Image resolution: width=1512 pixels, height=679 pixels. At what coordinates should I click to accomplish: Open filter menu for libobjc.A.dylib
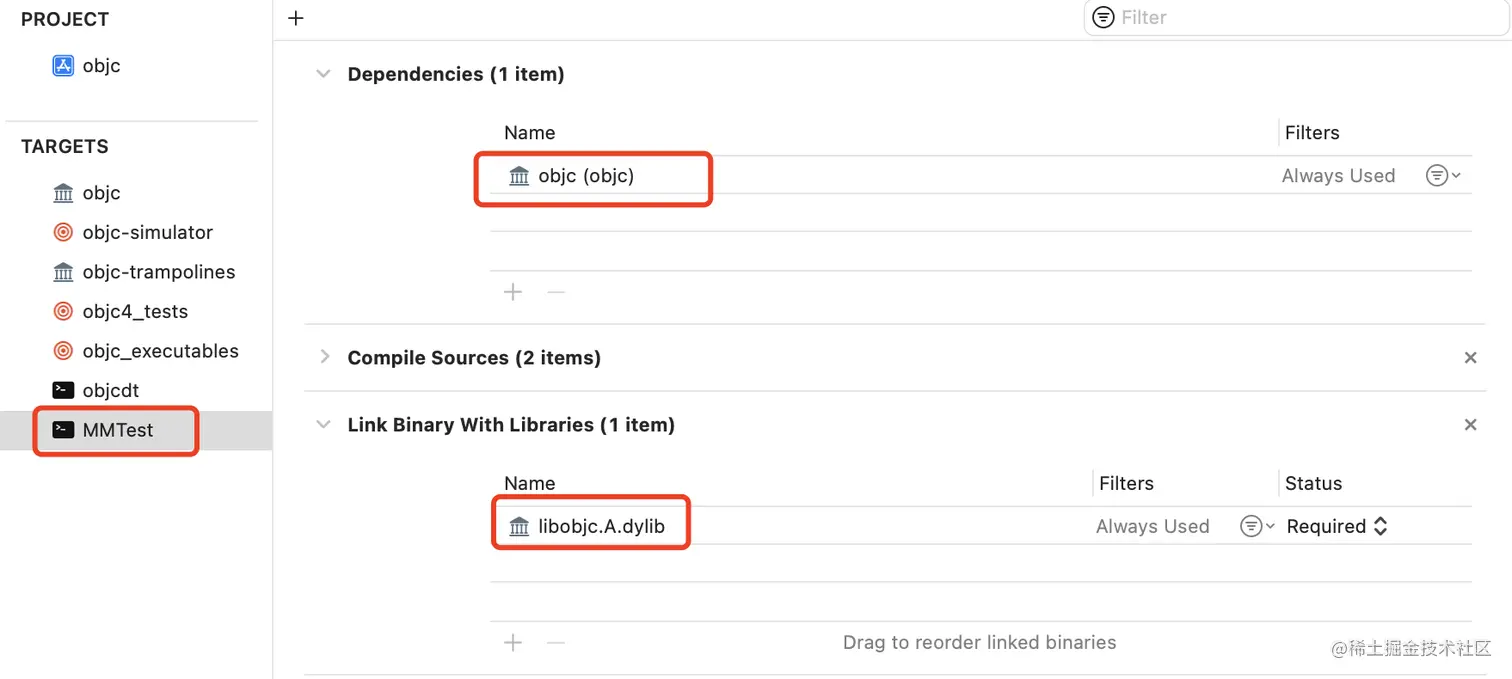click(1255, 527)
